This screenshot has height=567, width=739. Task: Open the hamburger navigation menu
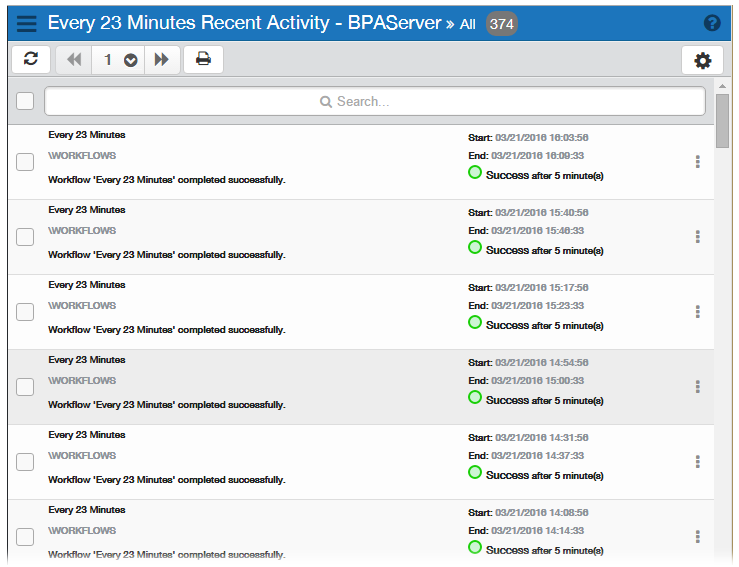tap(27, 23)
